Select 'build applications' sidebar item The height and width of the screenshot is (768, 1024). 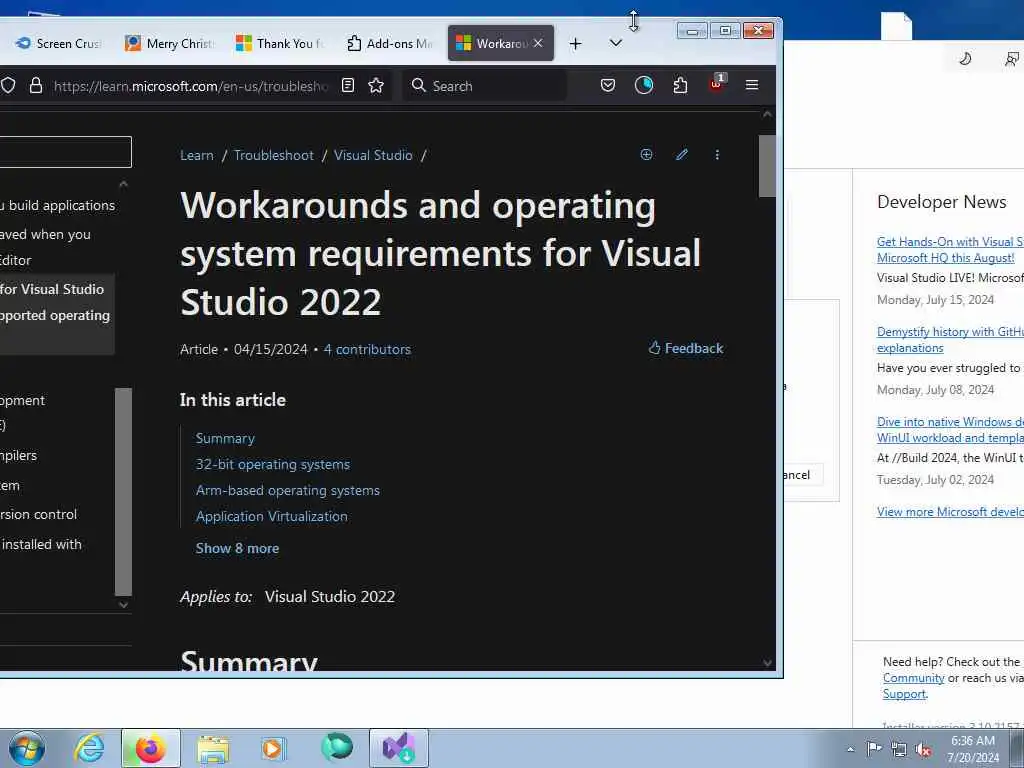(57, 205)
